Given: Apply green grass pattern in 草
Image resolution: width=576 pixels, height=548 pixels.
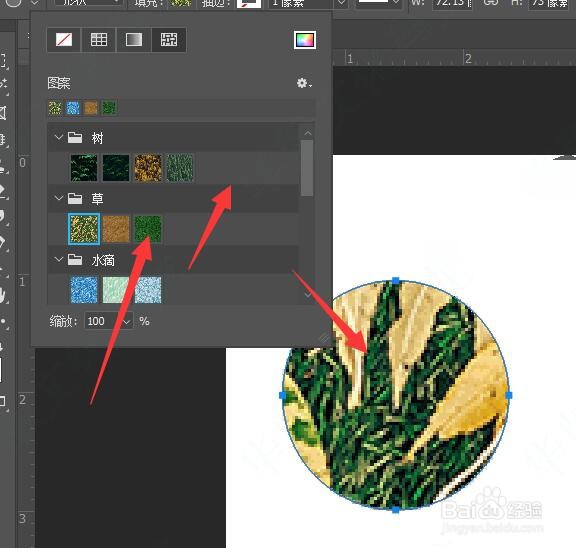Looking at the screenshot, I should pos(148,229).
